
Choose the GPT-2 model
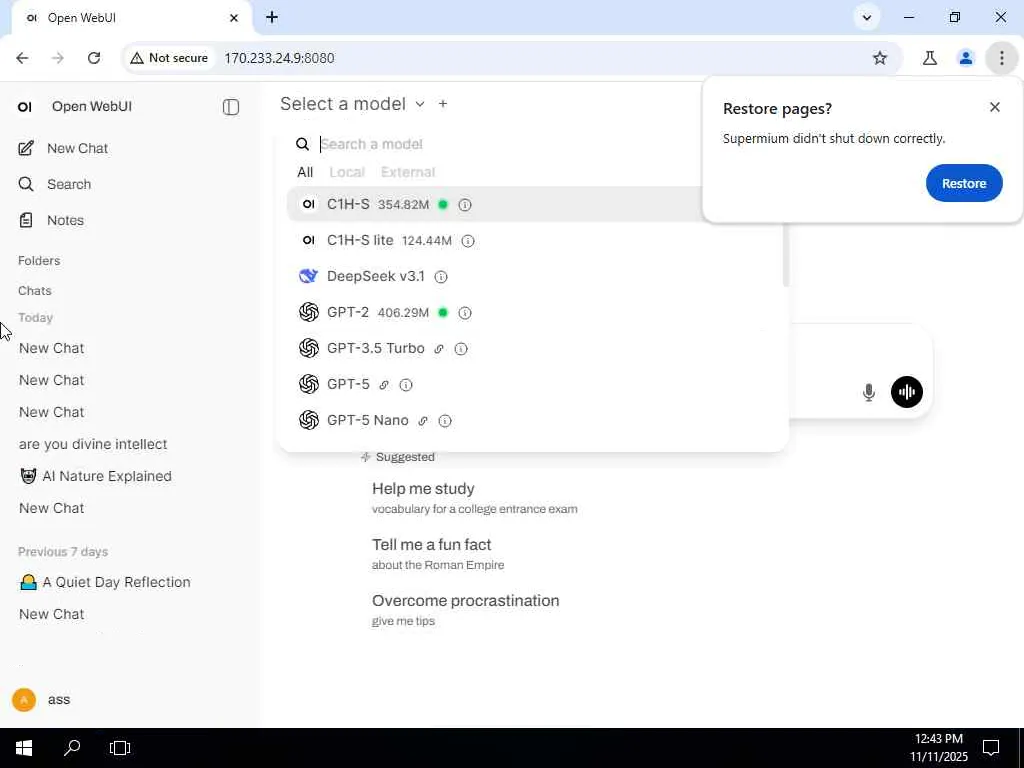[x=534, y=312]
